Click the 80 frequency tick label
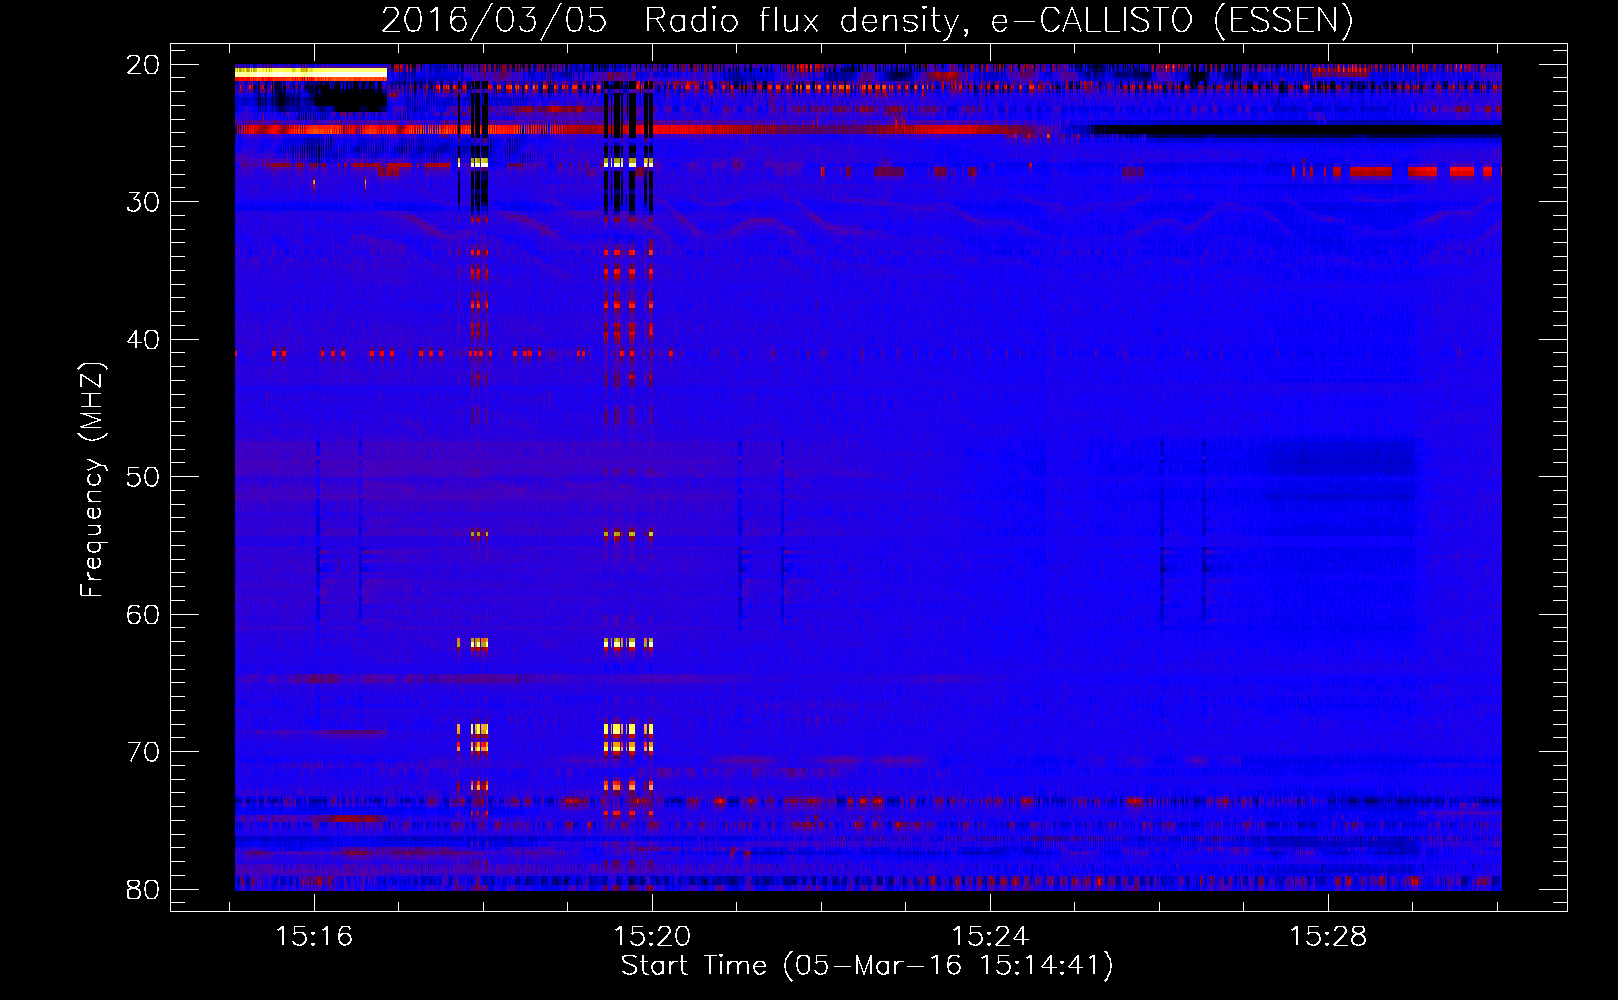This screenshot has width=1618, height=1000. pos(143,889)
